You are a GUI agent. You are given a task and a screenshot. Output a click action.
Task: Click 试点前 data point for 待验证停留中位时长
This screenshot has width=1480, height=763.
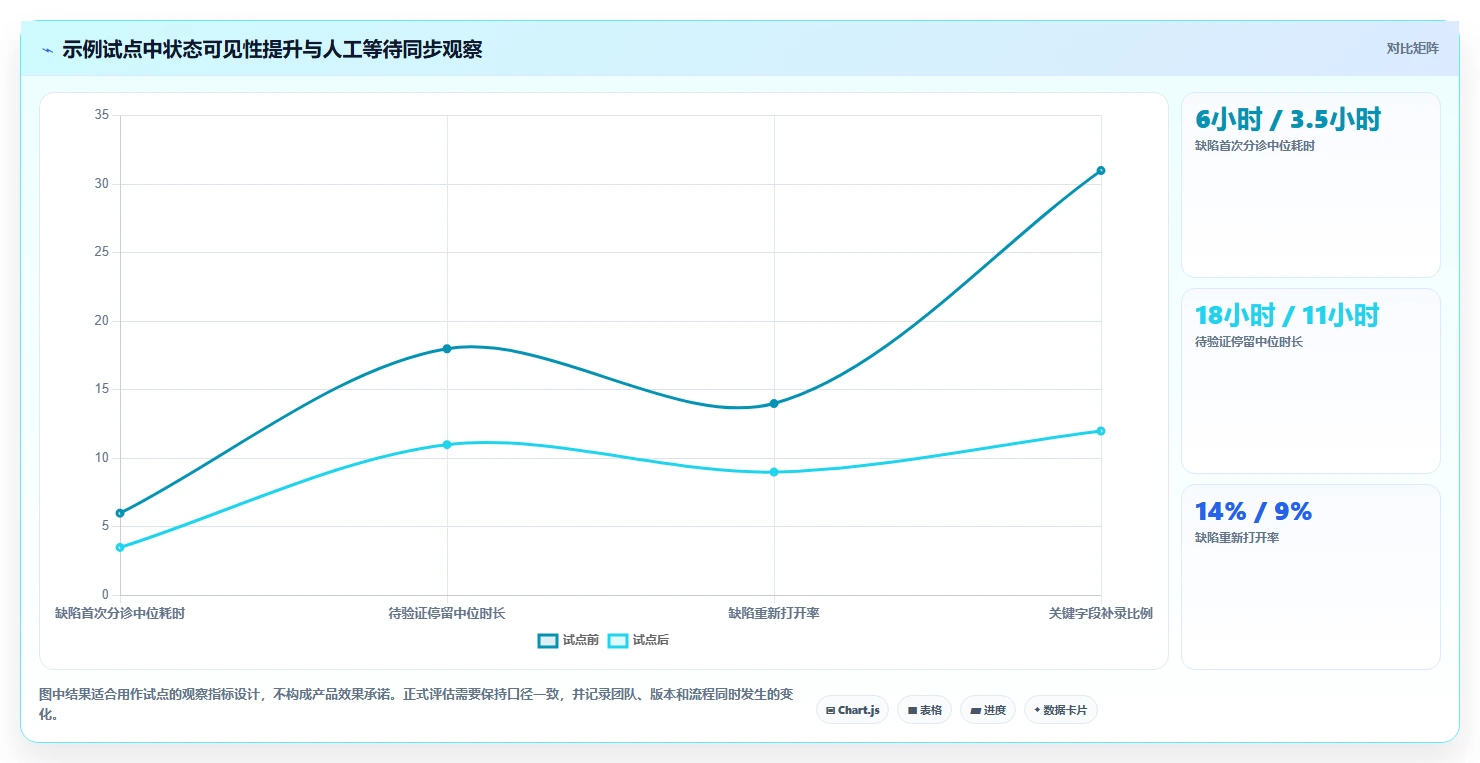(x=447, y=348)
